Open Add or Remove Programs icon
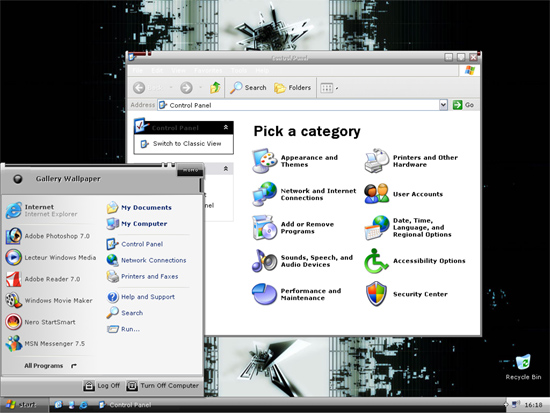The image size is (550, 413). pos(265,227)
